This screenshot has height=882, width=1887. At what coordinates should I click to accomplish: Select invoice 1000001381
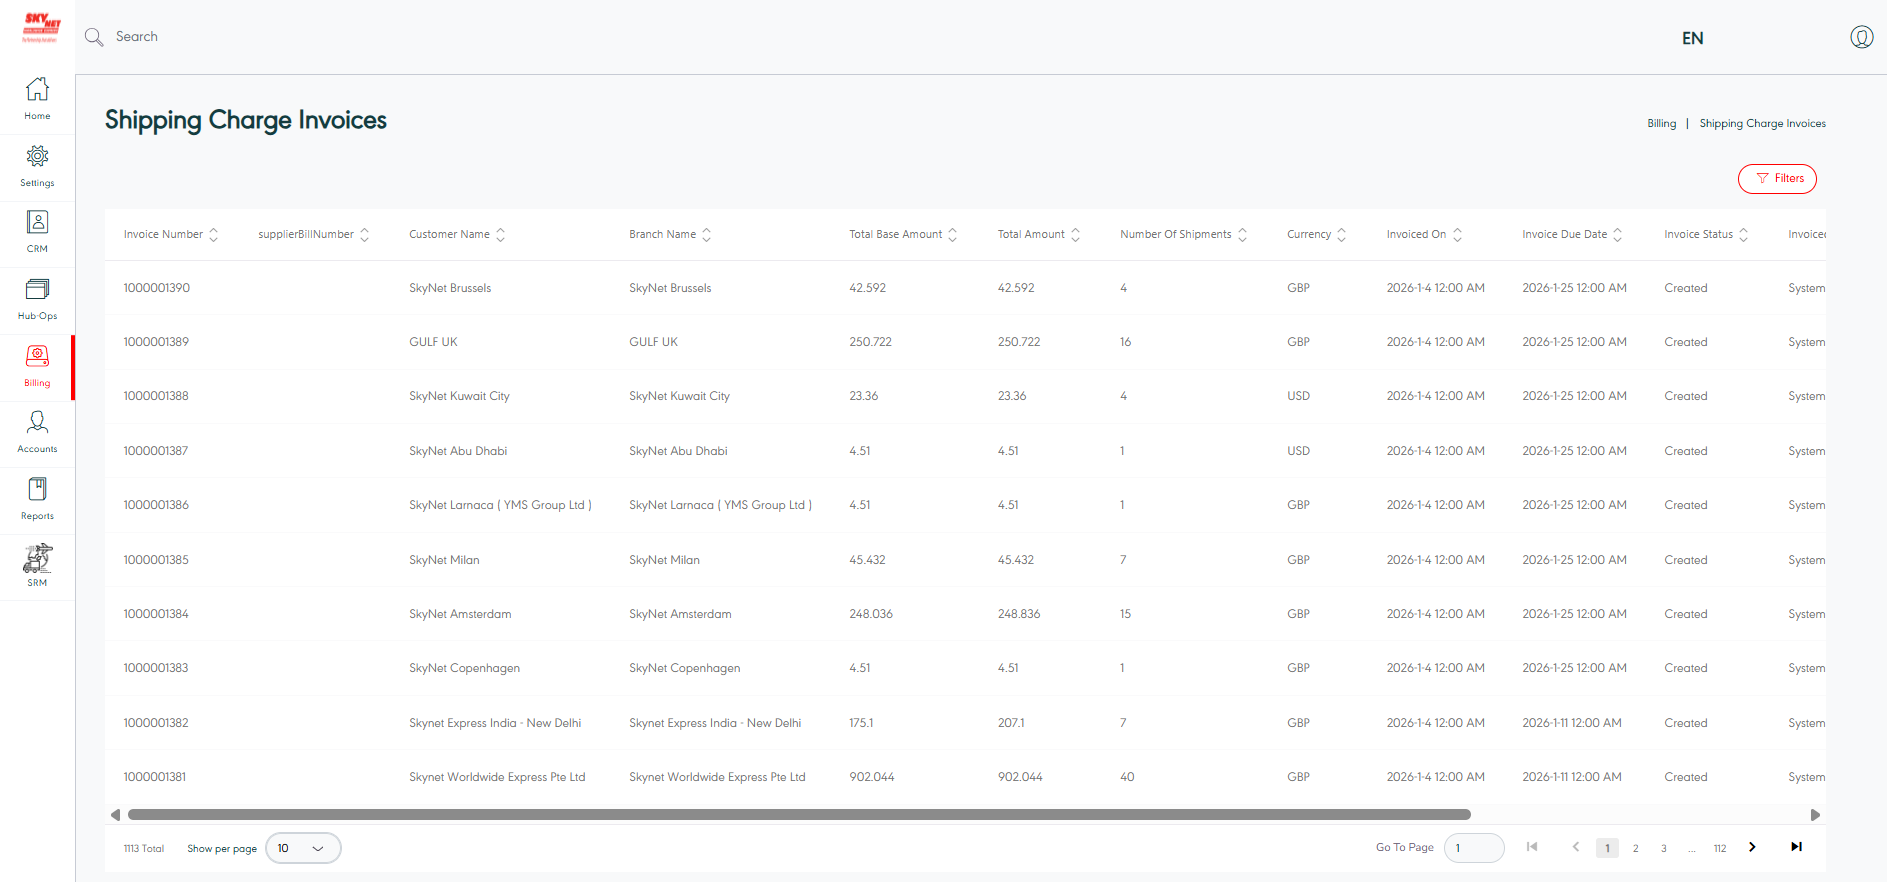(x=155, y=777)
